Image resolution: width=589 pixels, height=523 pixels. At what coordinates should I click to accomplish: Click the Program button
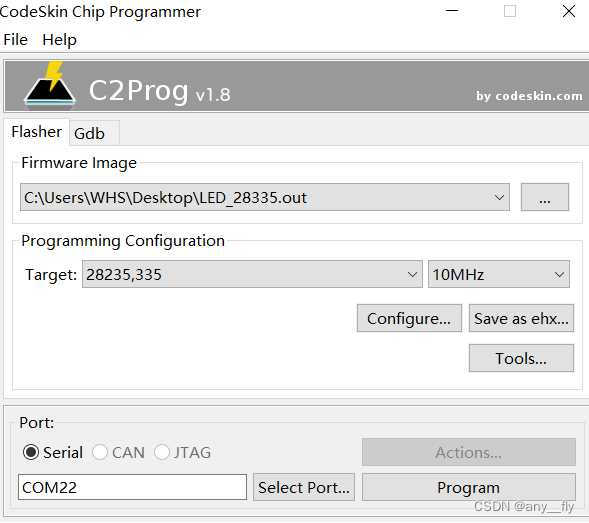(x=469, y=487)
